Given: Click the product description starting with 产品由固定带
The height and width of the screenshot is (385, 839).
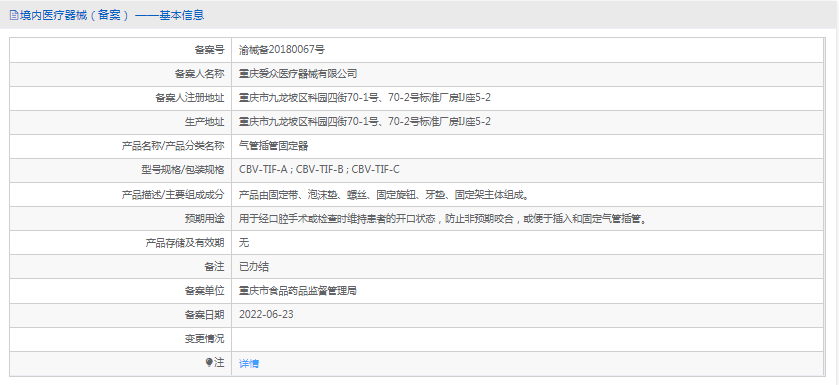Looking at the screenshot, I should click(x=385, y=195).
